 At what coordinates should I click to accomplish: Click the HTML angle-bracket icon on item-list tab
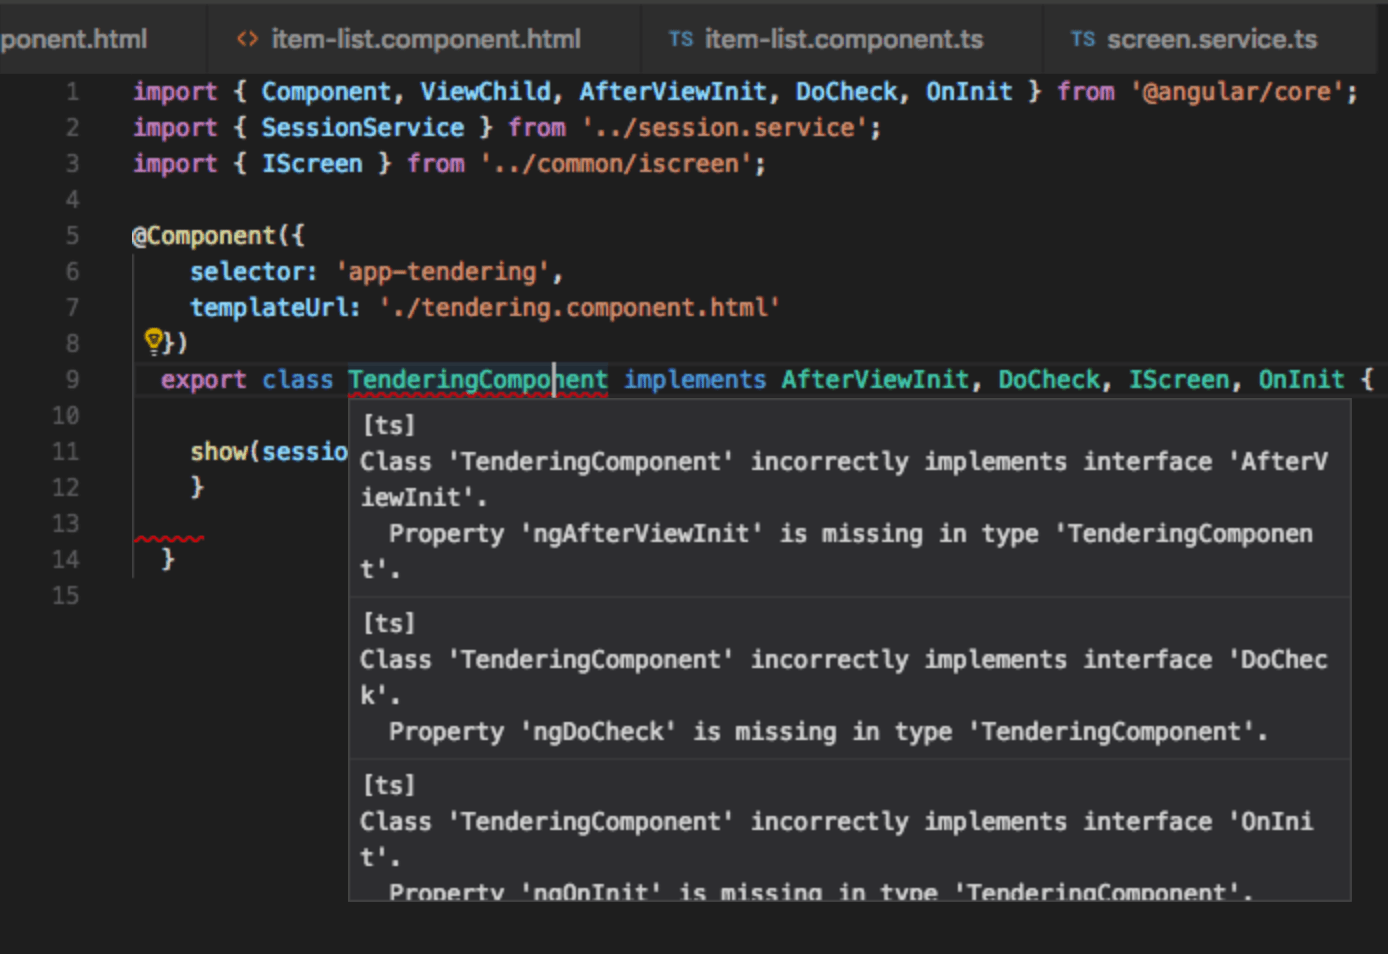click(246, 39)
